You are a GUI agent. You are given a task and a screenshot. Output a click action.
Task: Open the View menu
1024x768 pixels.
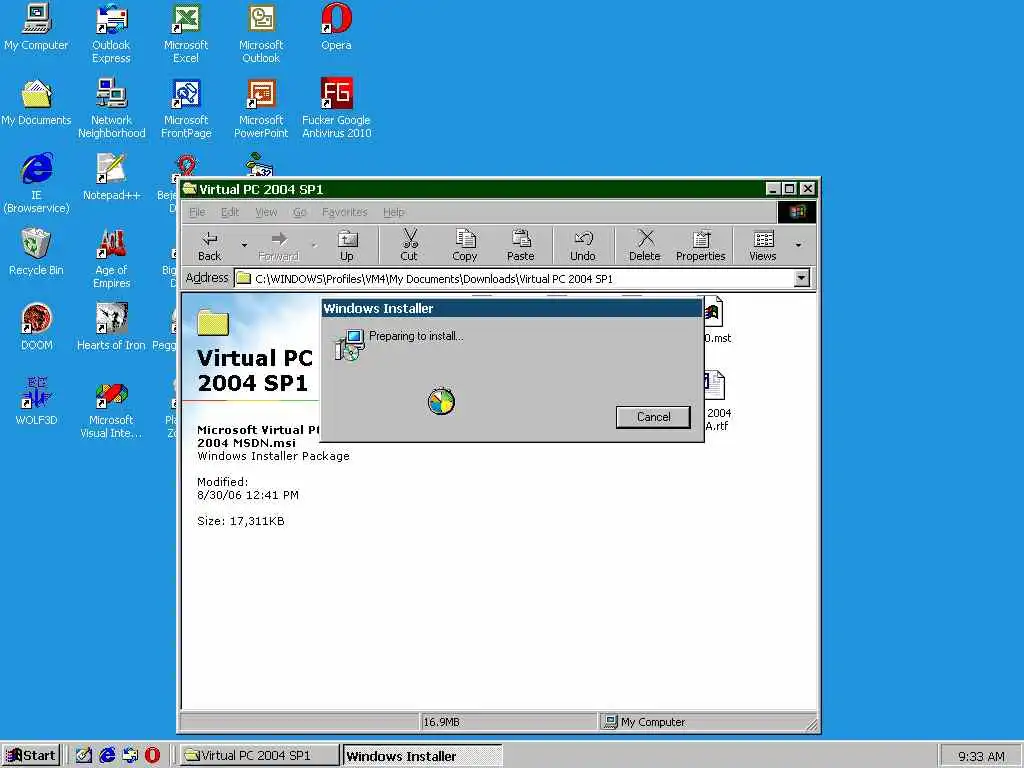[266, 212]
